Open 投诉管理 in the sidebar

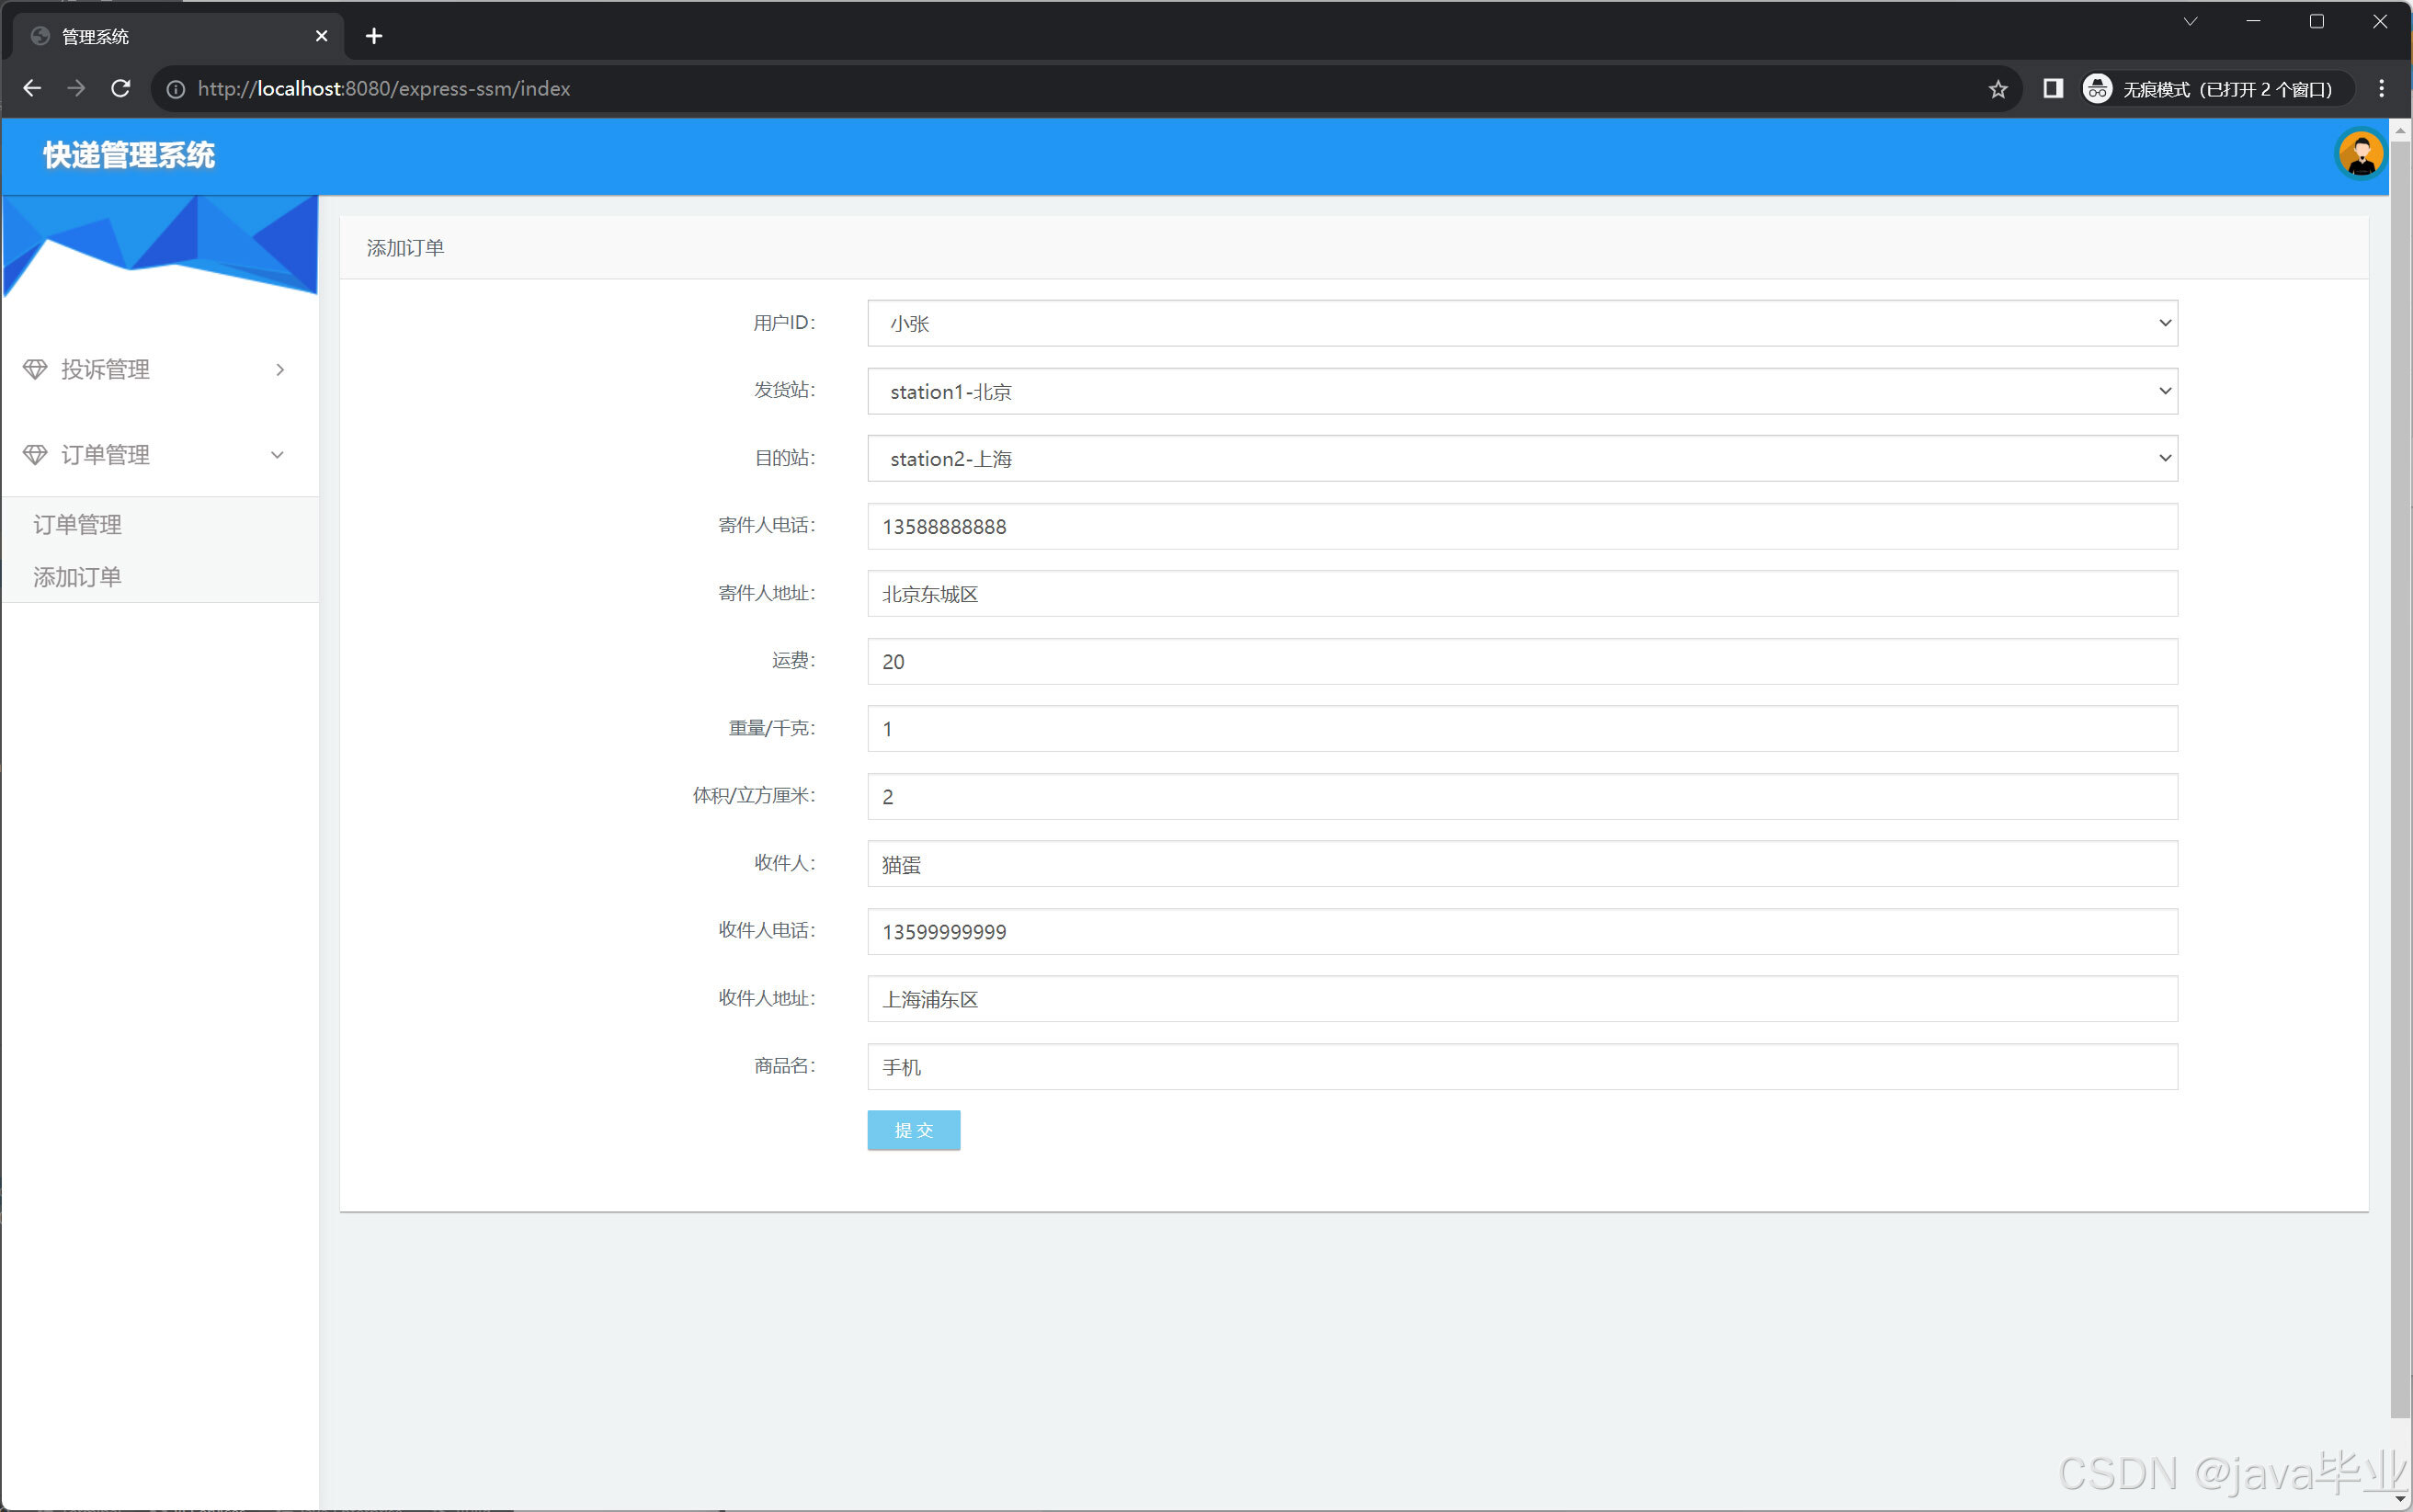(160, 370)
